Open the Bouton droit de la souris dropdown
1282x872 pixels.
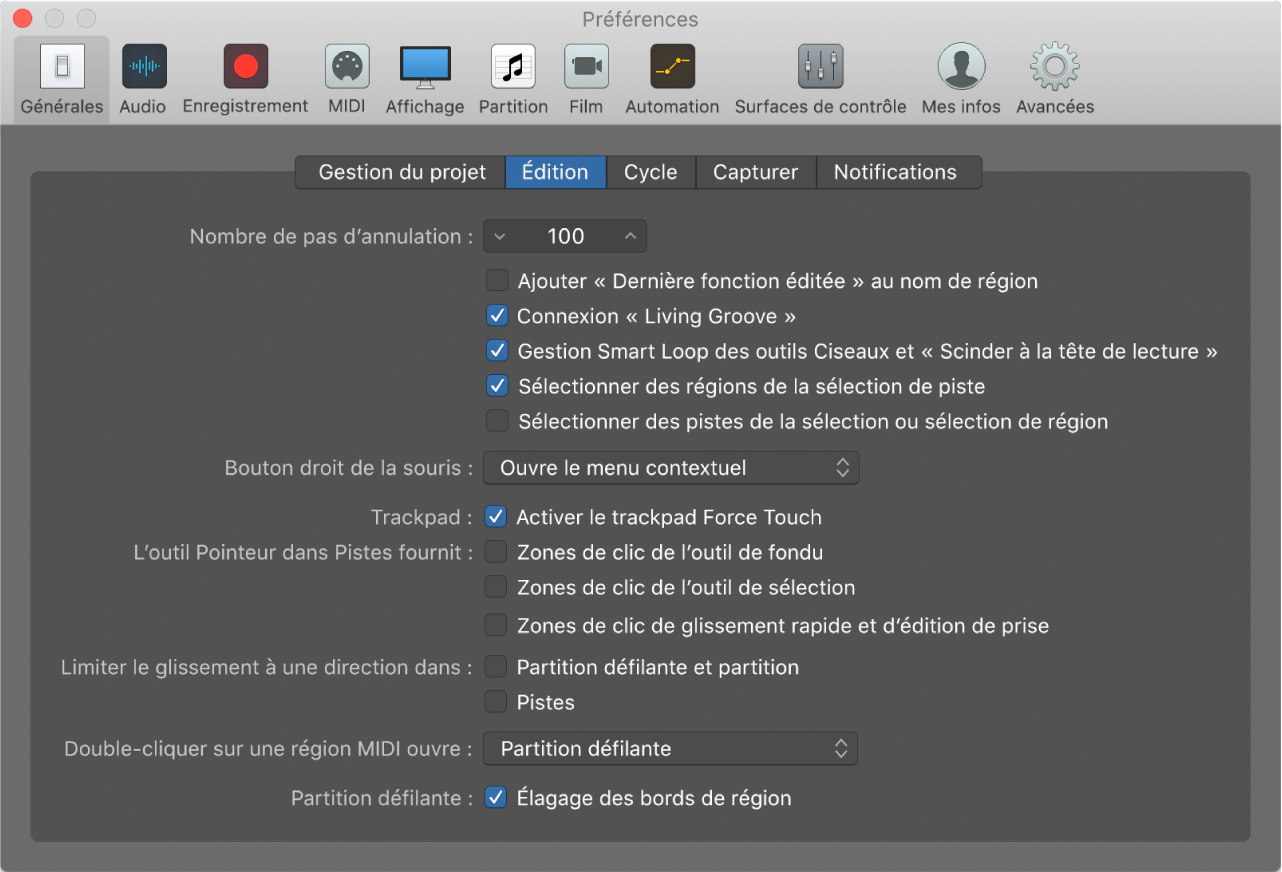(x=671, y=467)
